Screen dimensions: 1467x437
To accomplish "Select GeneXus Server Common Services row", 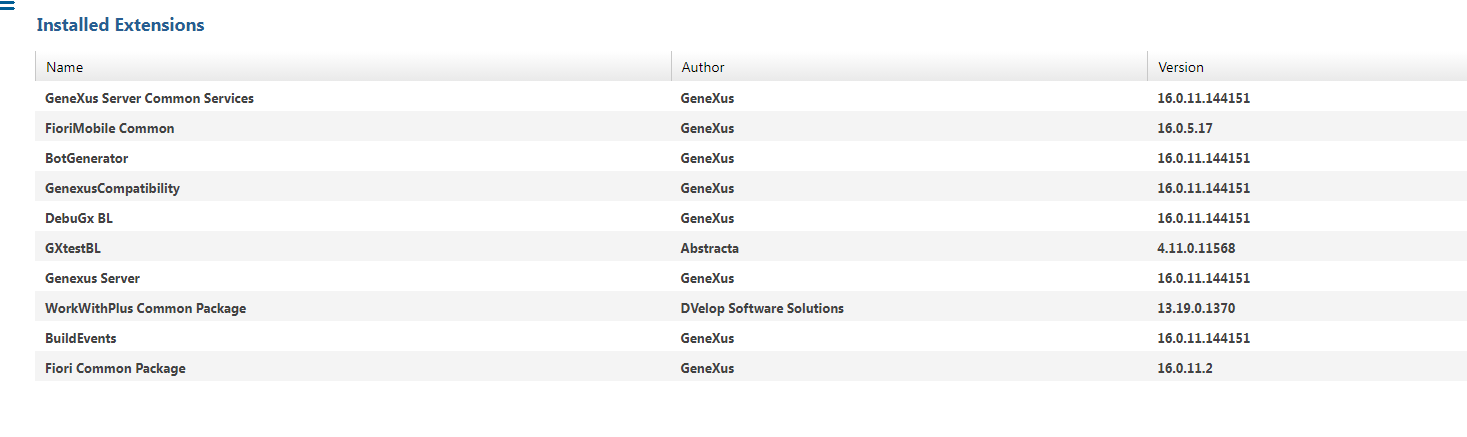I will pos(149,98).
